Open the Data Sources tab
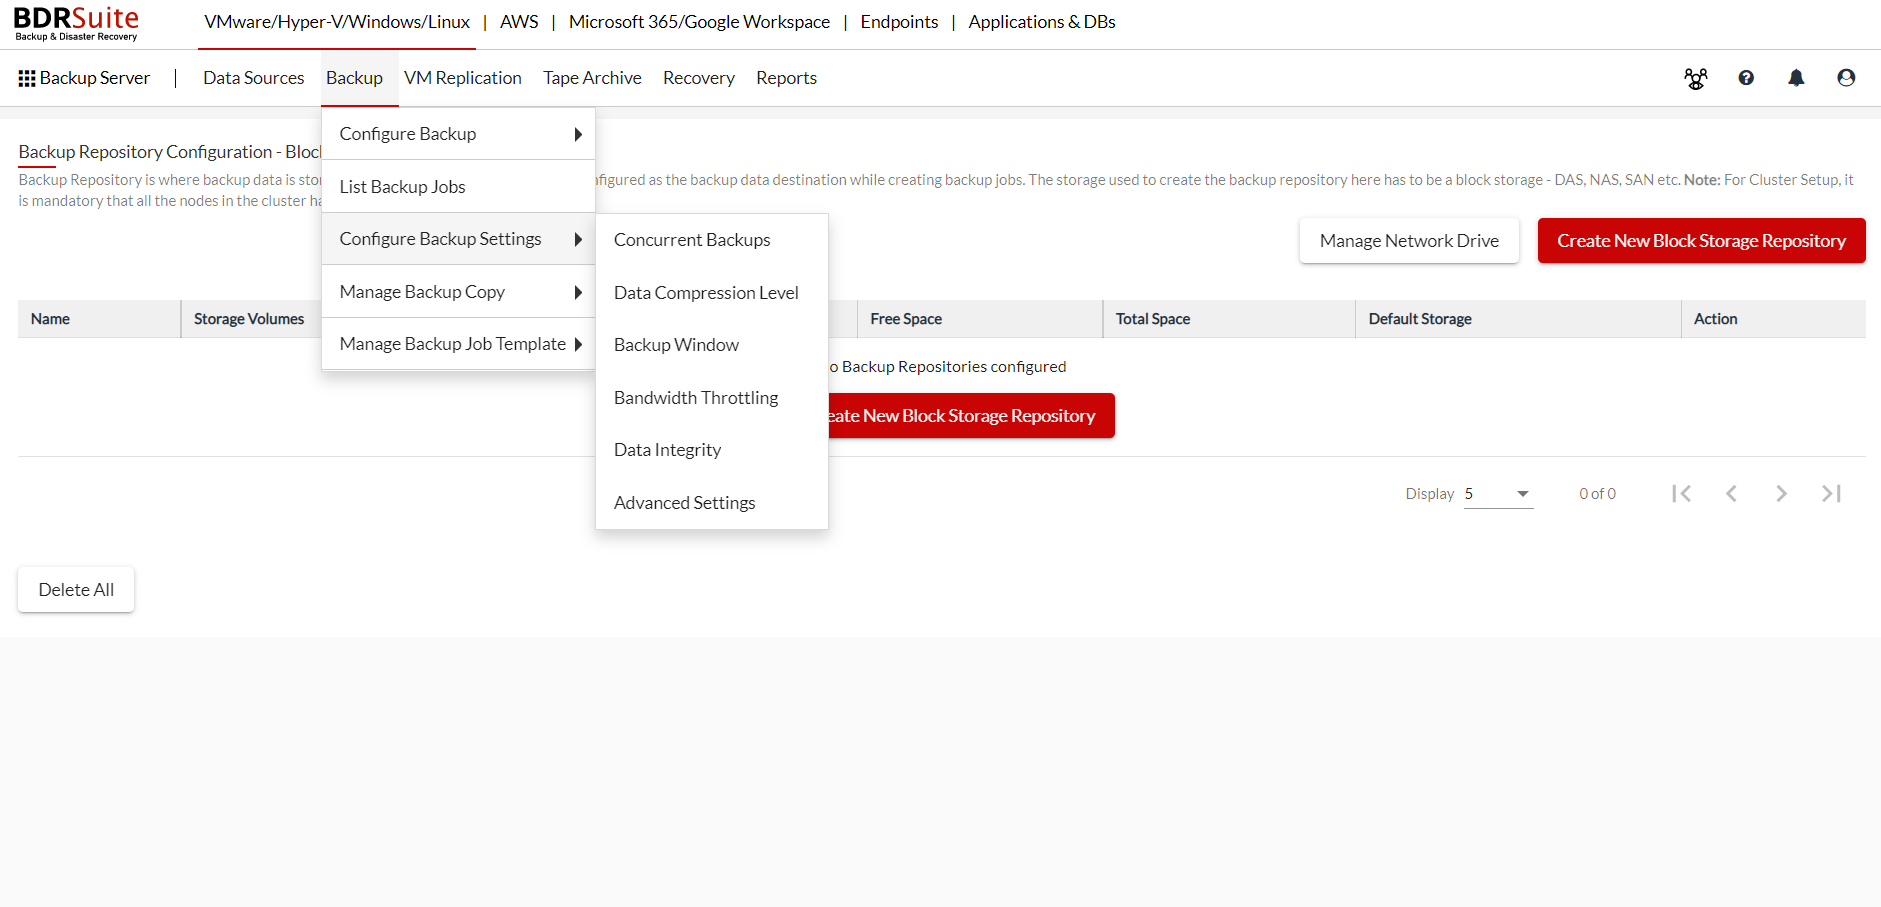 pos(254,78)
